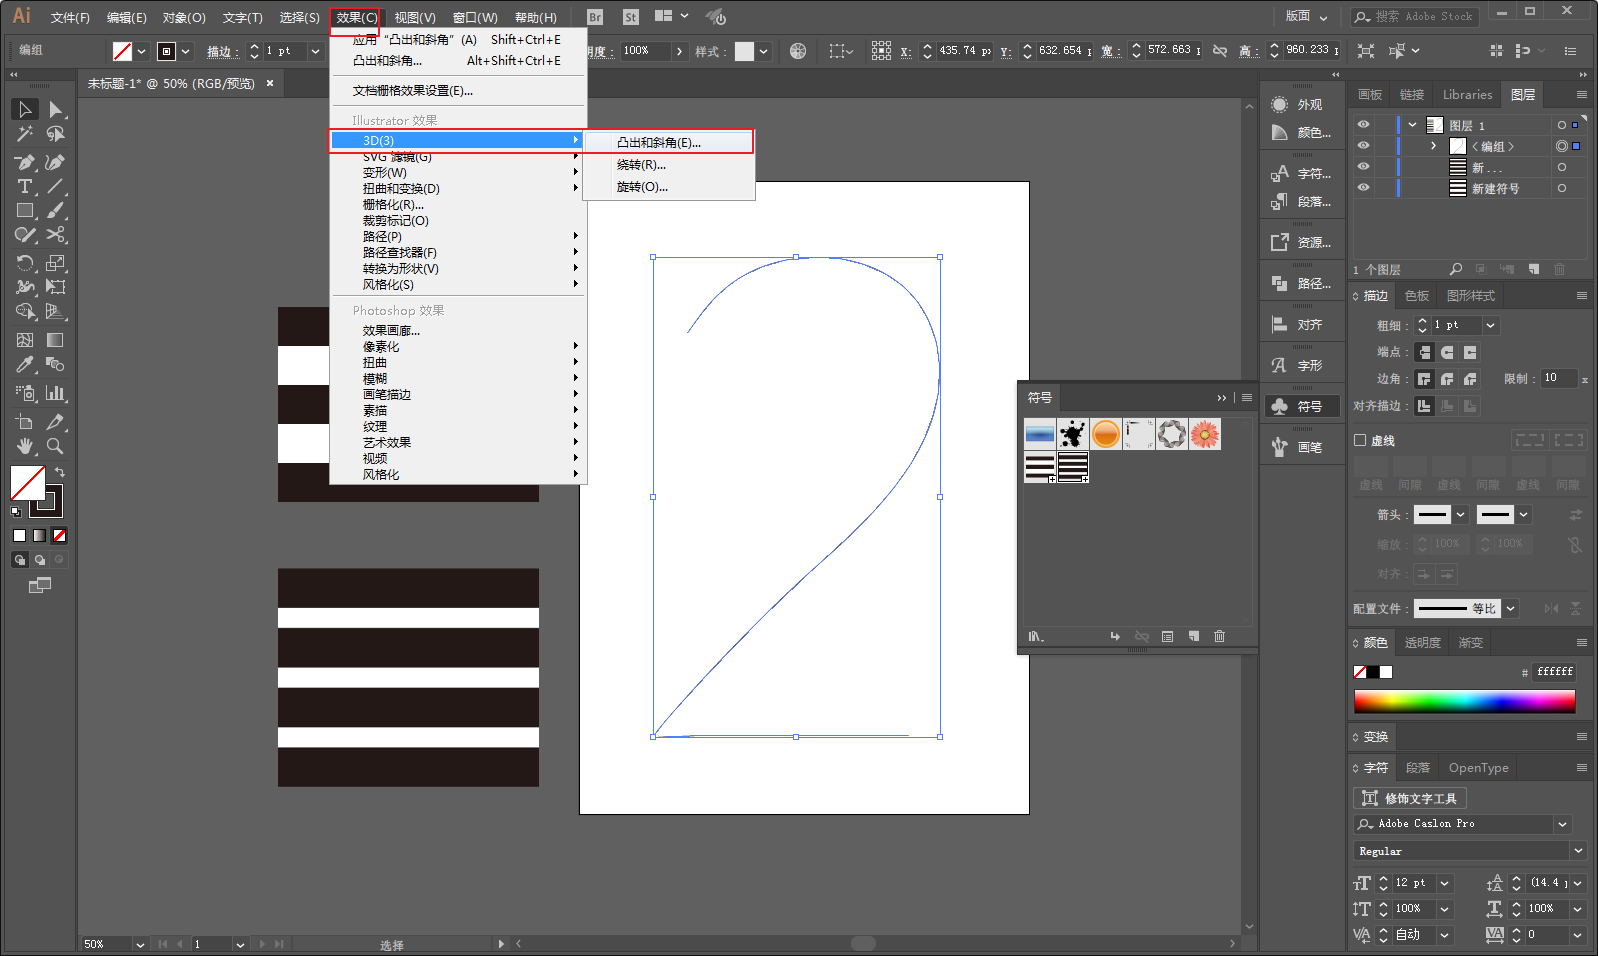Open the 12 pt font size dropdown
Screen dimensions: 1598x956
1444,883
